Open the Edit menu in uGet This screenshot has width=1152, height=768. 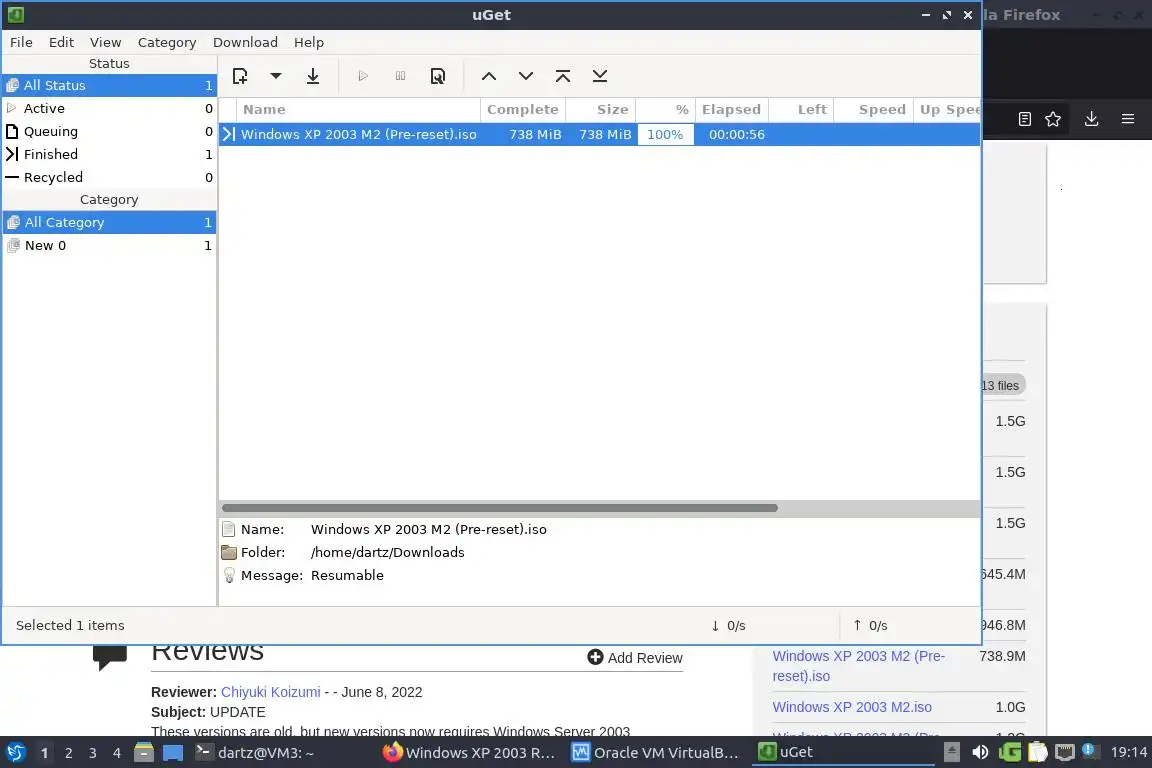61,43
